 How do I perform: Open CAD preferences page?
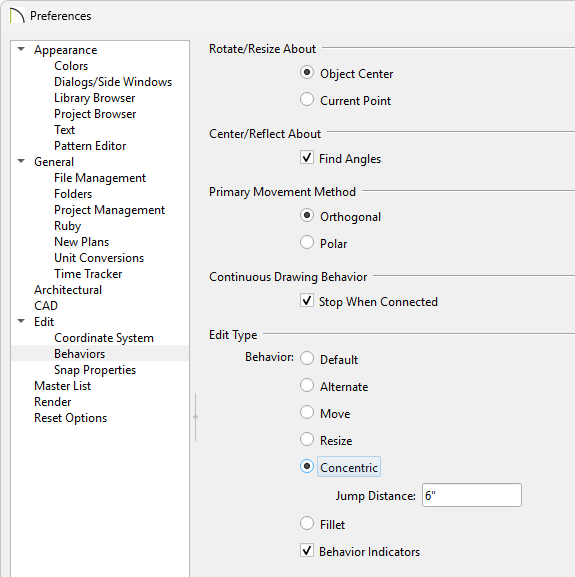pos(46,306)
